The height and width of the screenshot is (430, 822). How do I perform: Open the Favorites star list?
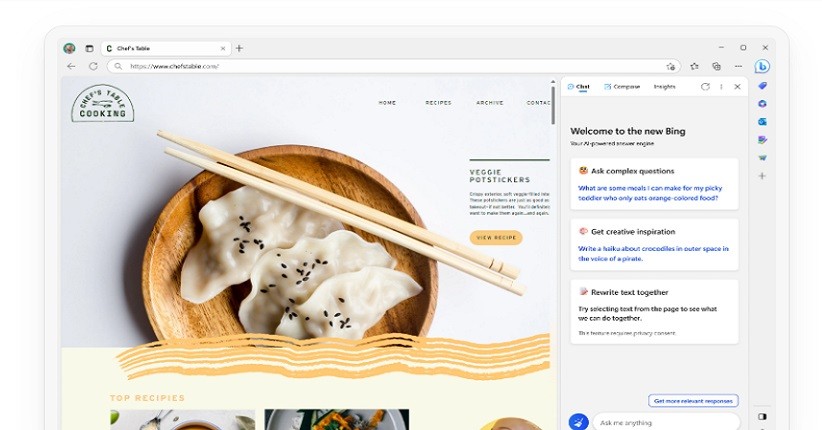point(695,67)
